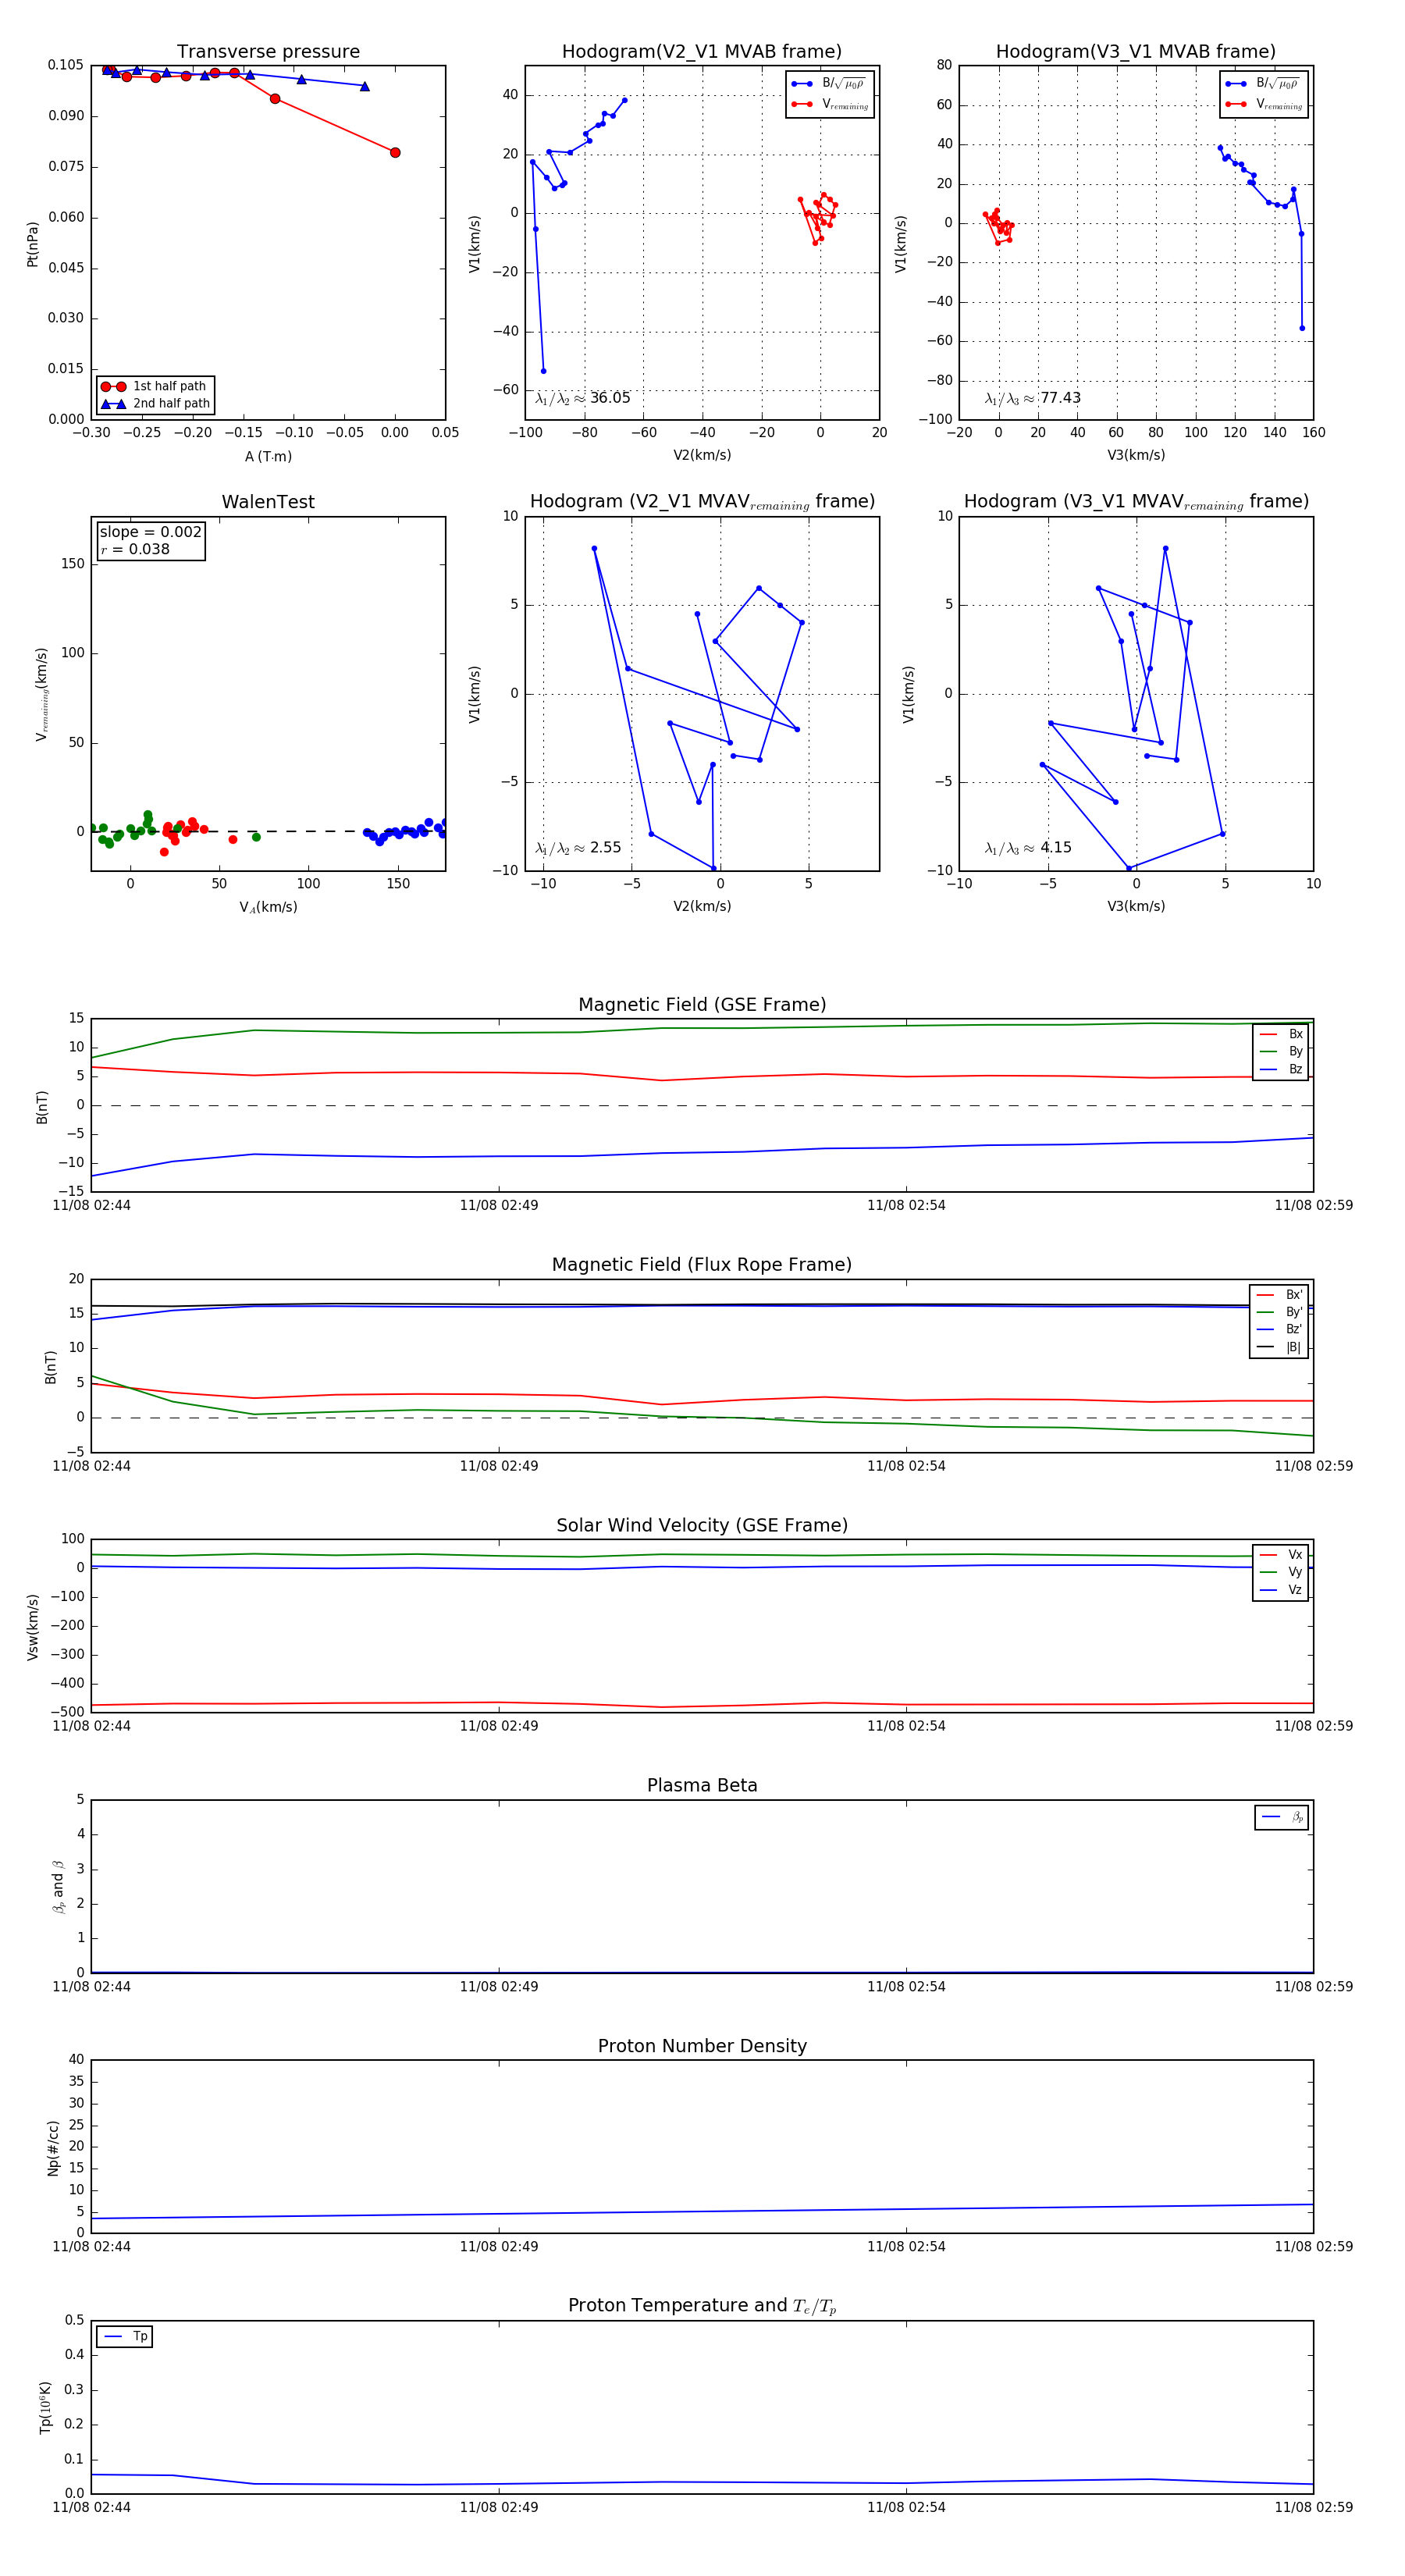The width and height of the screenshot is (1405, 2576).
Task: Click the 'Solar Wind Velocity (GSE Frame)' title
Action: pos(702,1525)
